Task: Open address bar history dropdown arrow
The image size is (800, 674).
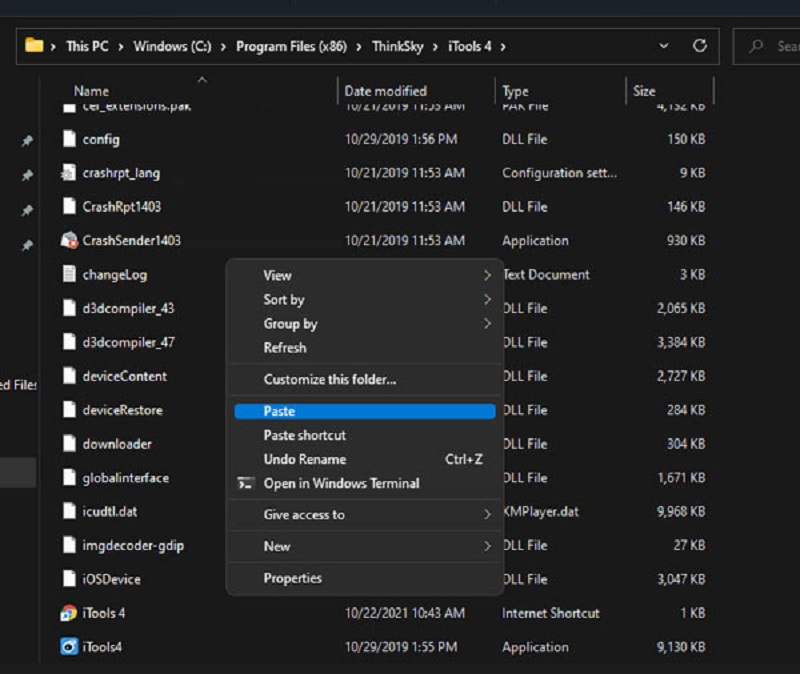Action: tap(664, 46)
